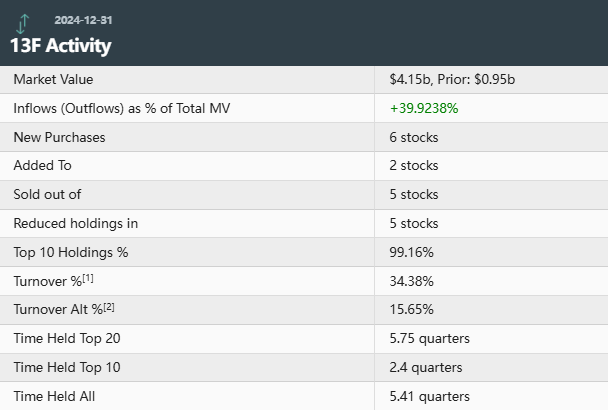Click the up-down arrows icon in header
608x410 pixels.
pos(23,21)
